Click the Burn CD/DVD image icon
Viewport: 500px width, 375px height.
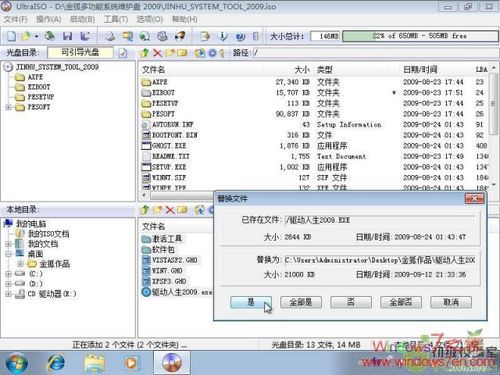(180, 36)
